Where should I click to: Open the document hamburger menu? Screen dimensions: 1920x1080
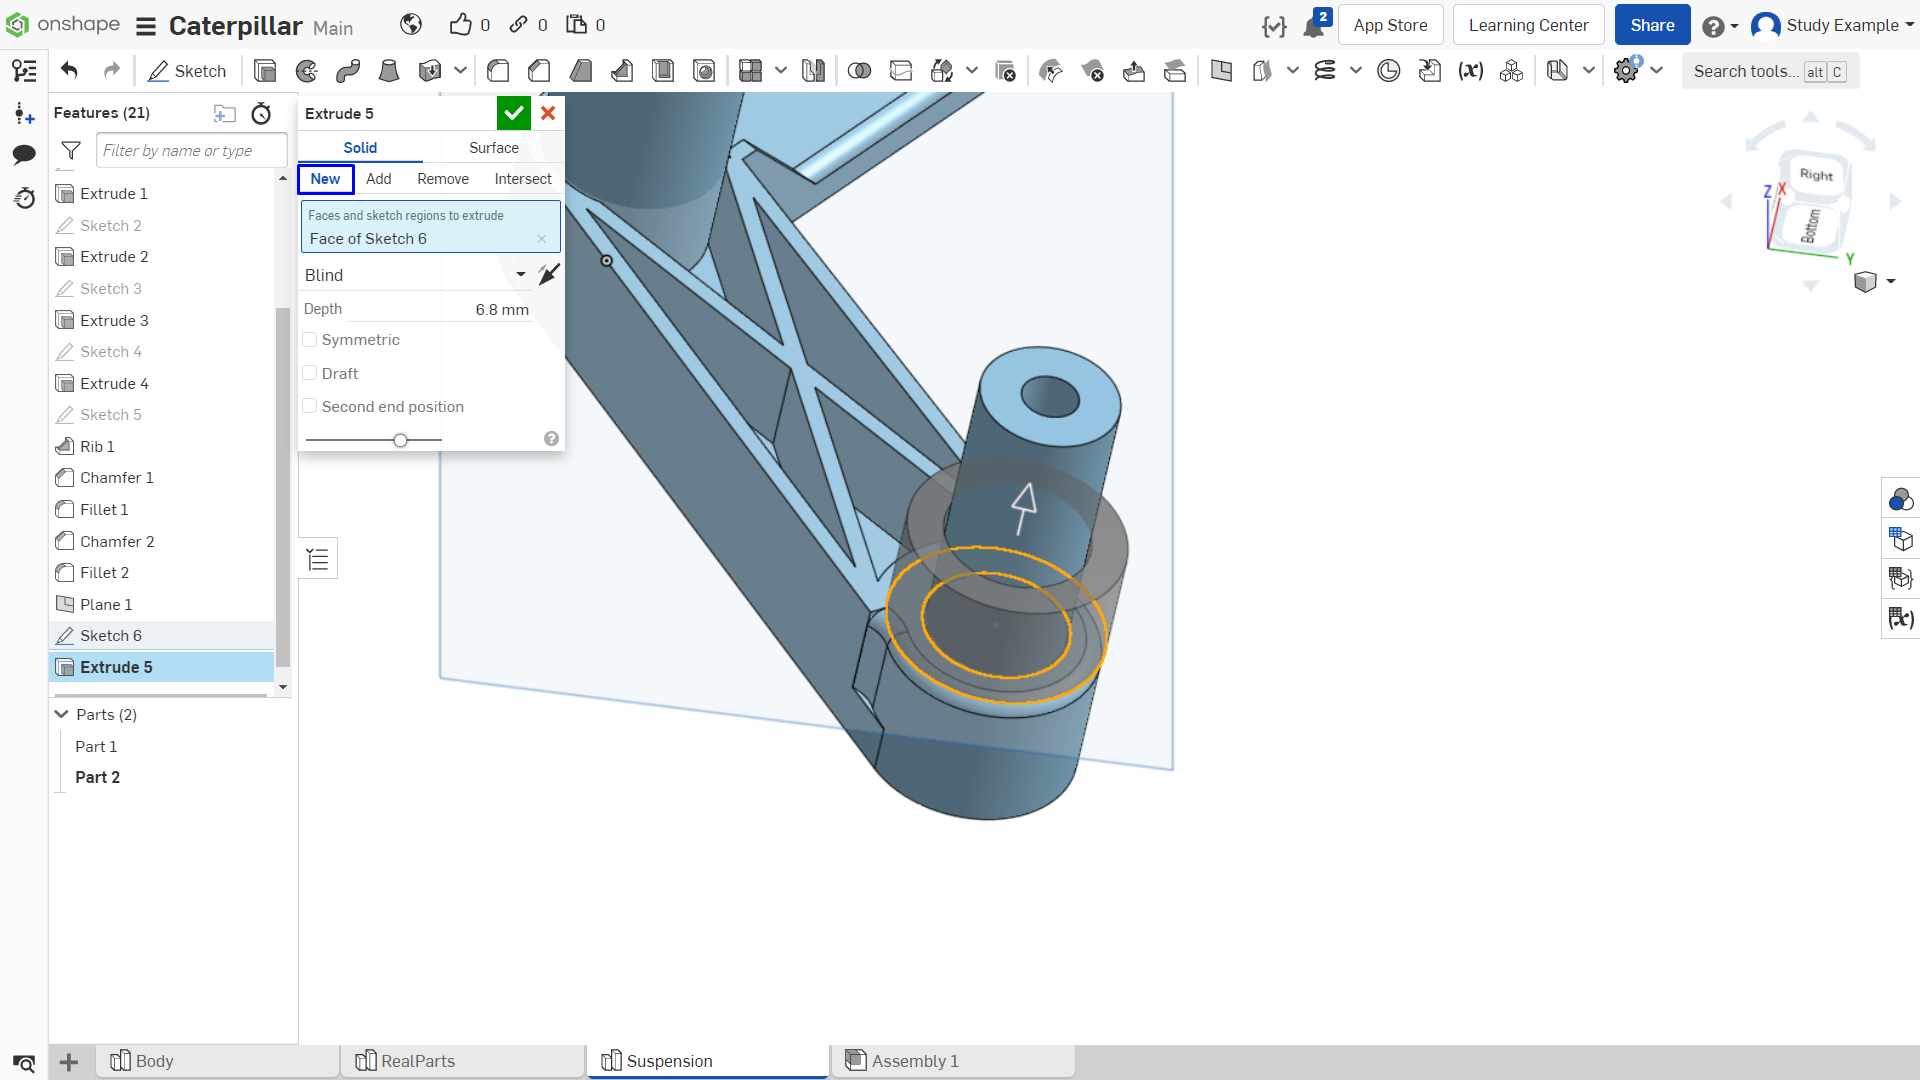click(146, 26)
